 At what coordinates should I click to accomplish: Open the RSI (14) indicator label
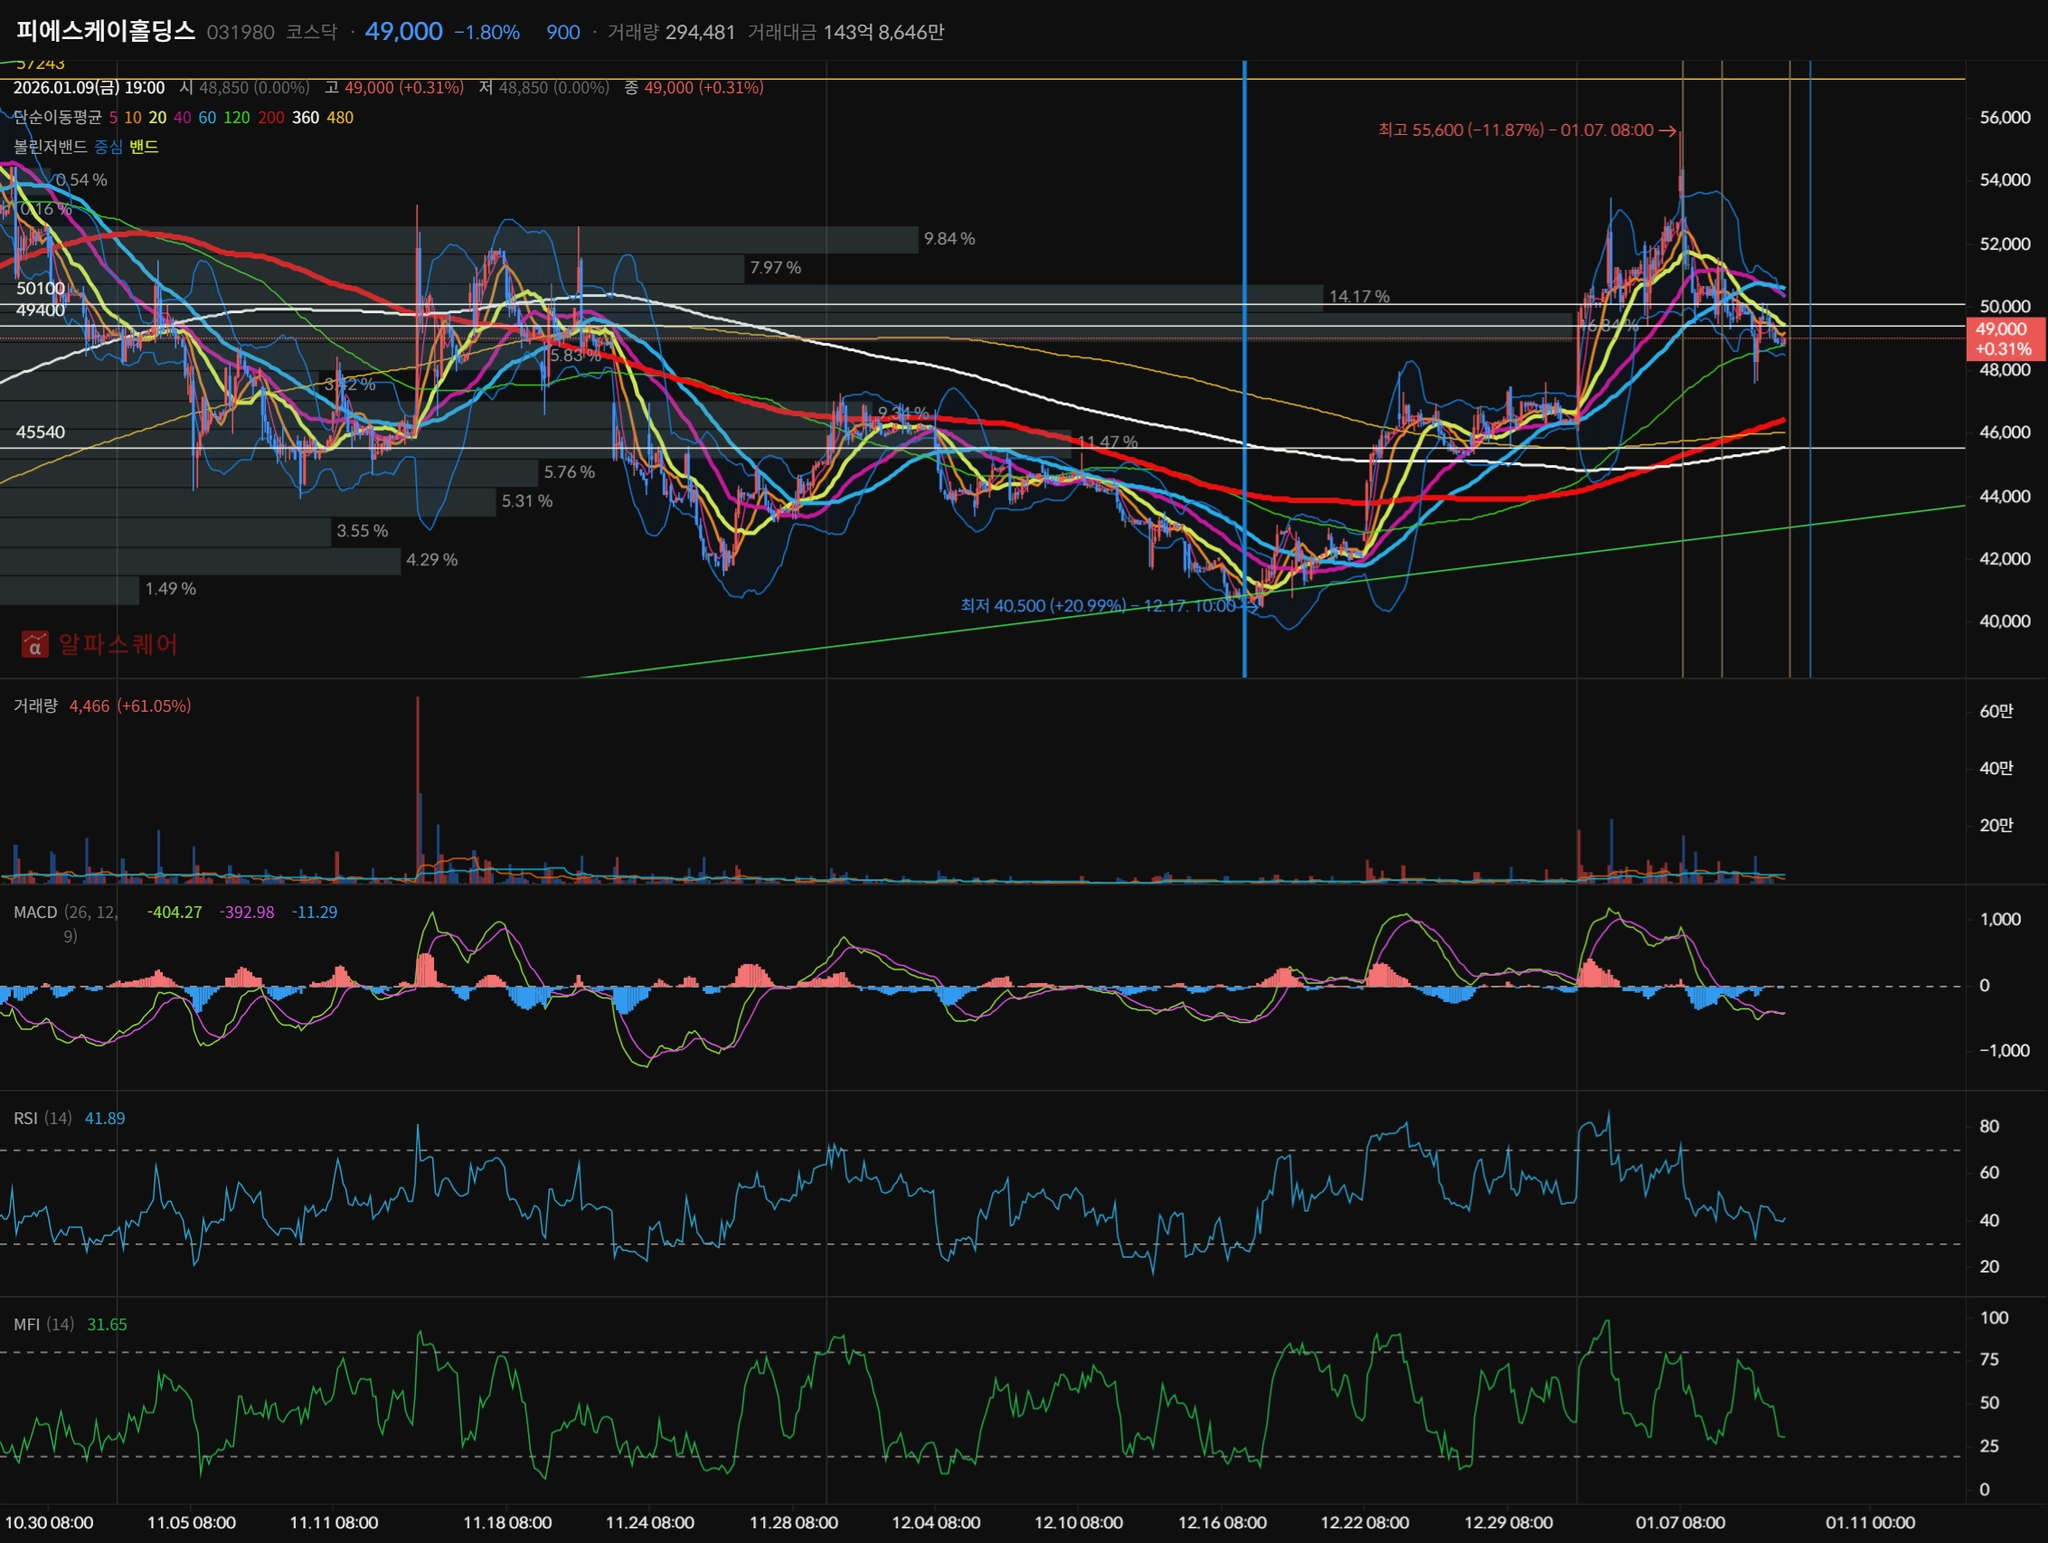(x=42, y=1118)
